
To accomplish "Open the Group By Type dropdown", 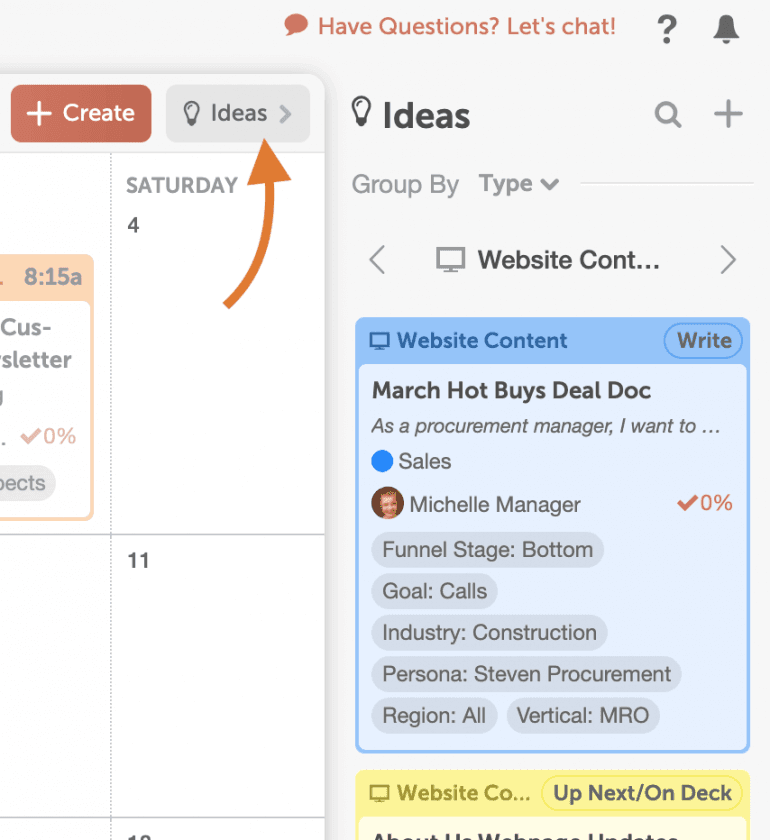I will click(x=519, y=184).
